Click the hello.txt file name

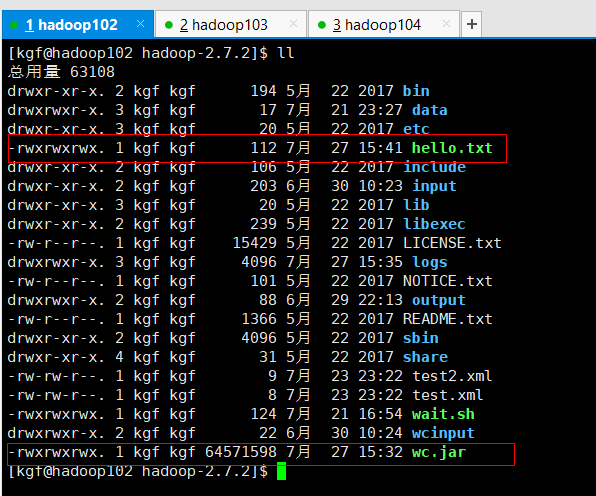click(x=452, y=148)
